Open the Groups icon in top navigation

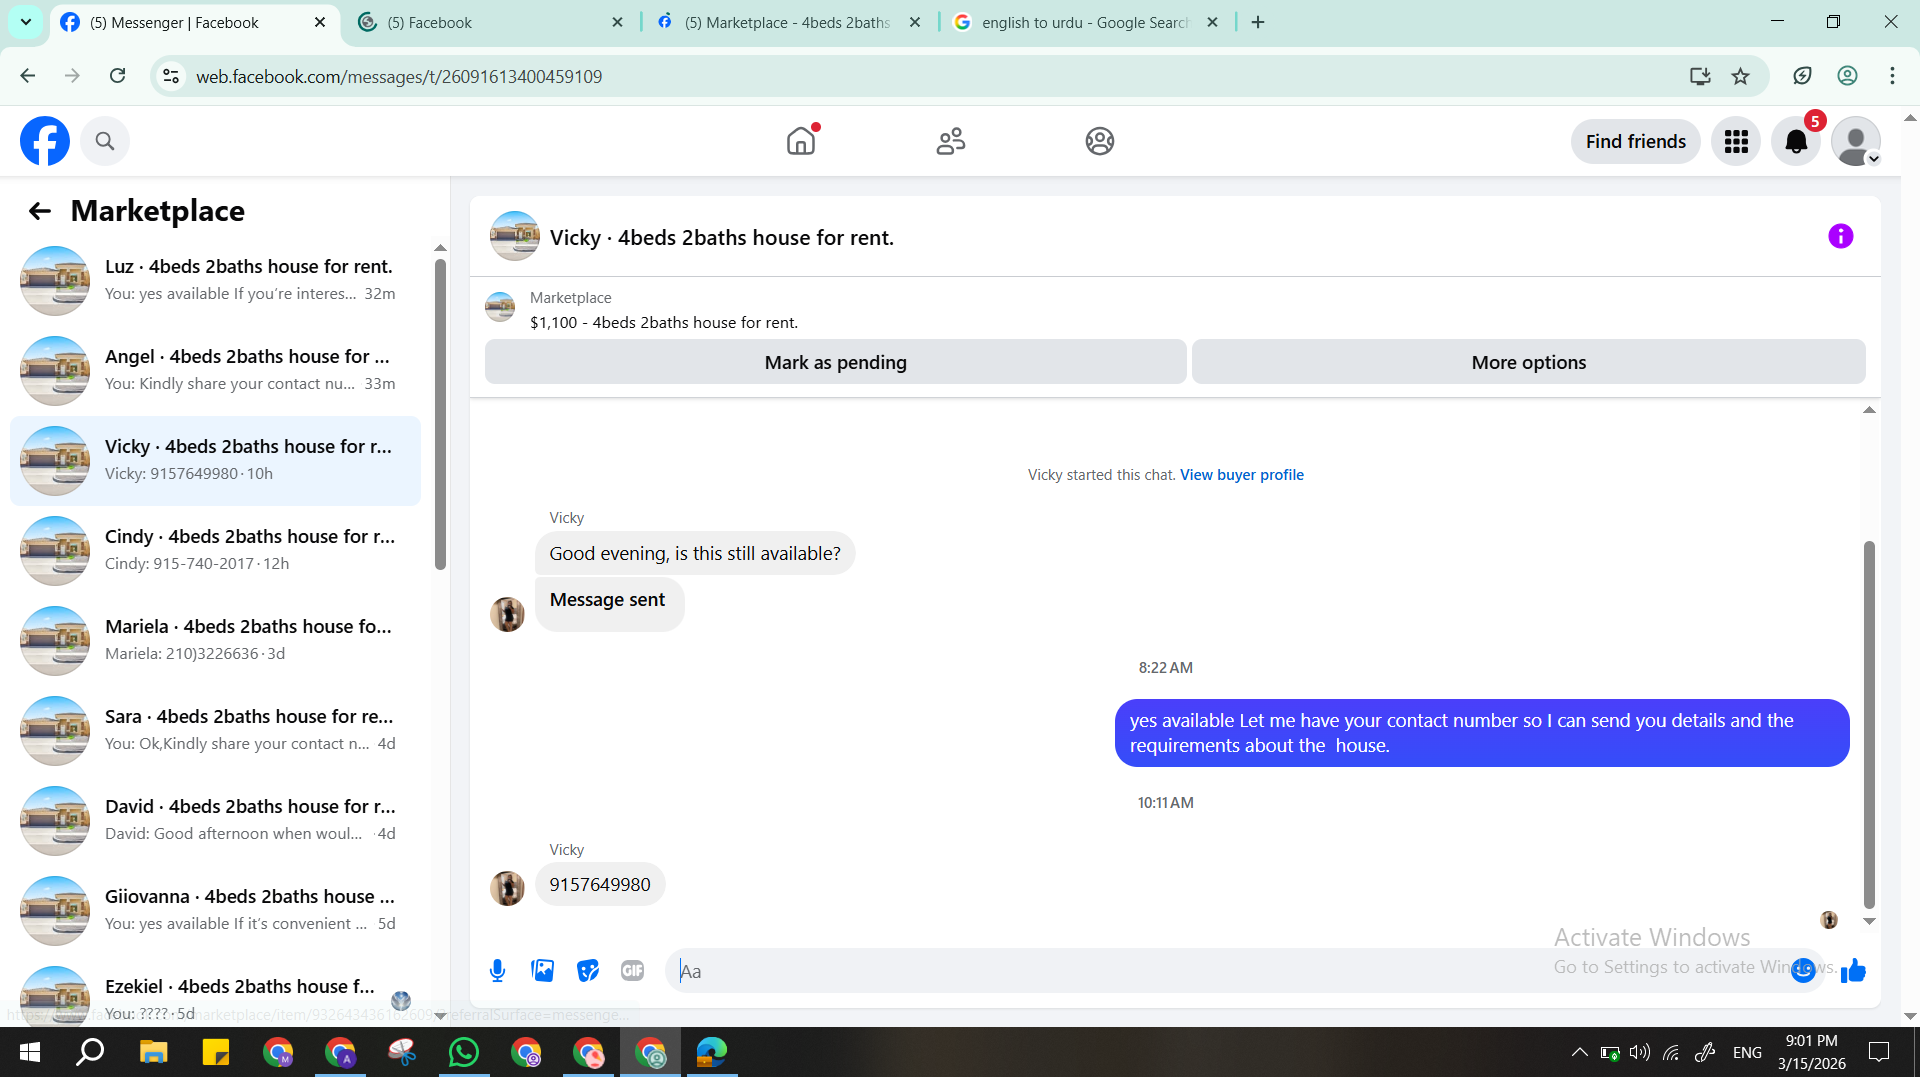point(1100,141)
